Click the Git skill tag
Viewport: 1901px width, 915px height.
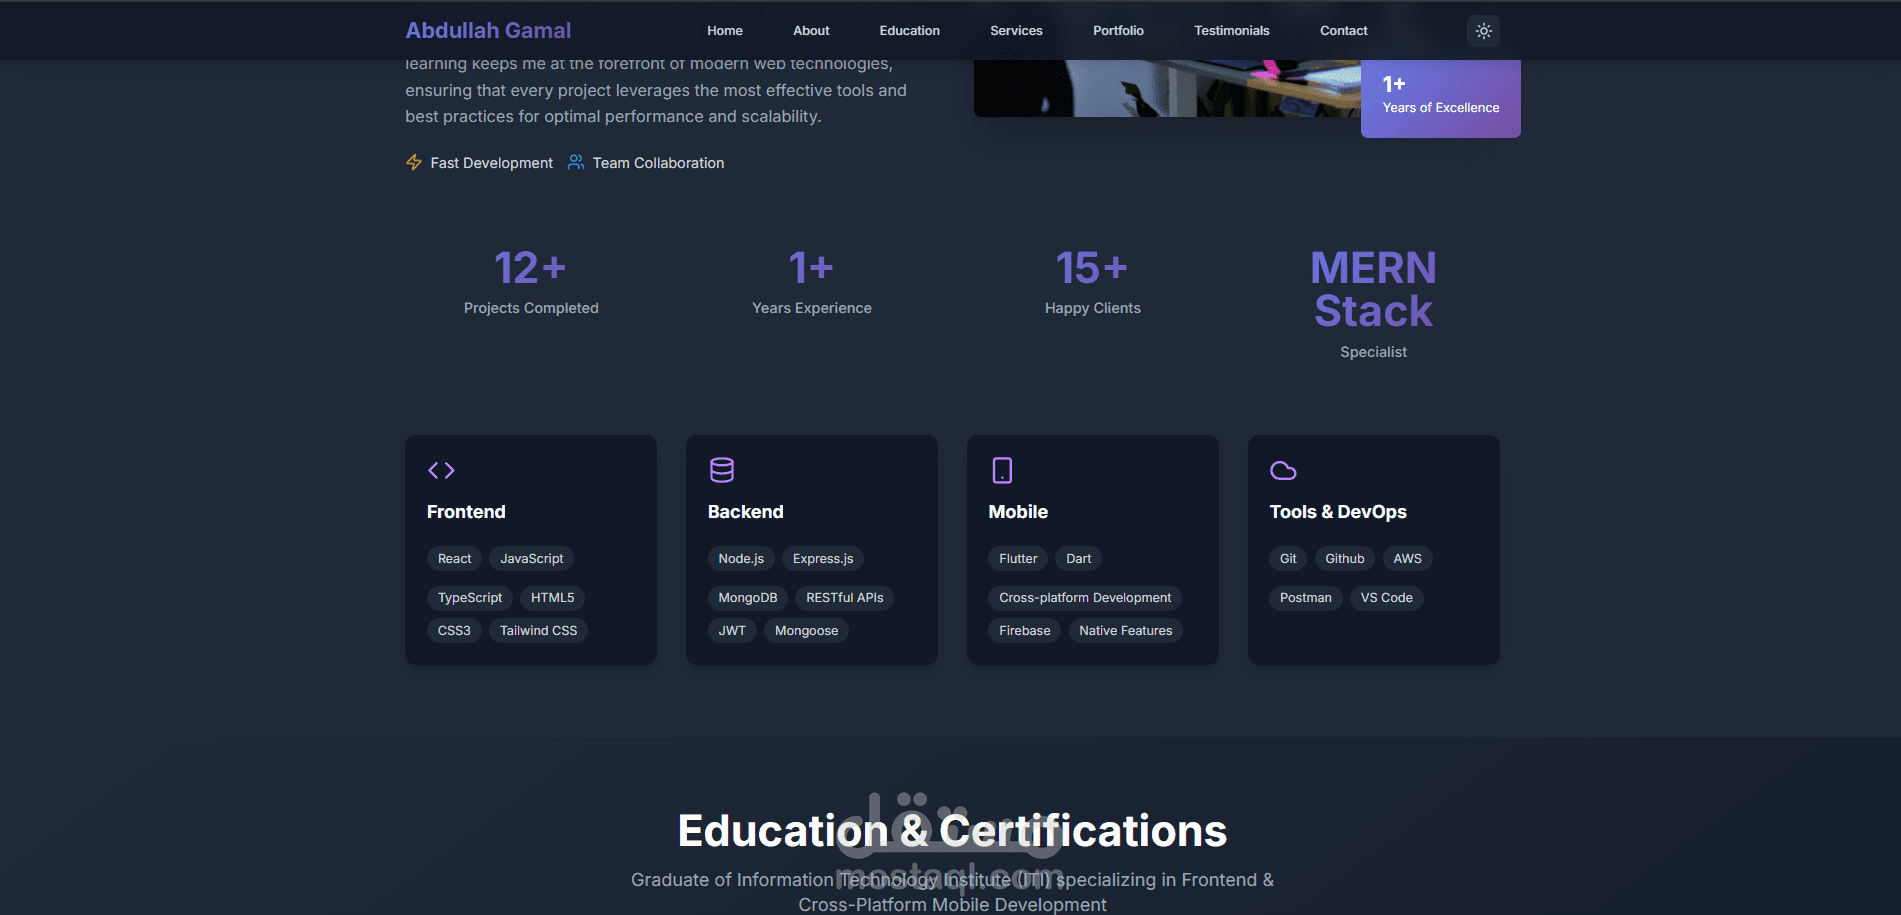[x=1288, y=559]
